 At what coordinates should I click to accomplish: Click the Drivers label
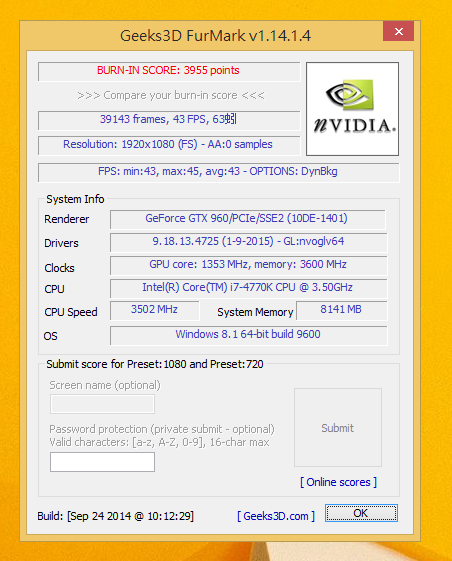[61, 243]
